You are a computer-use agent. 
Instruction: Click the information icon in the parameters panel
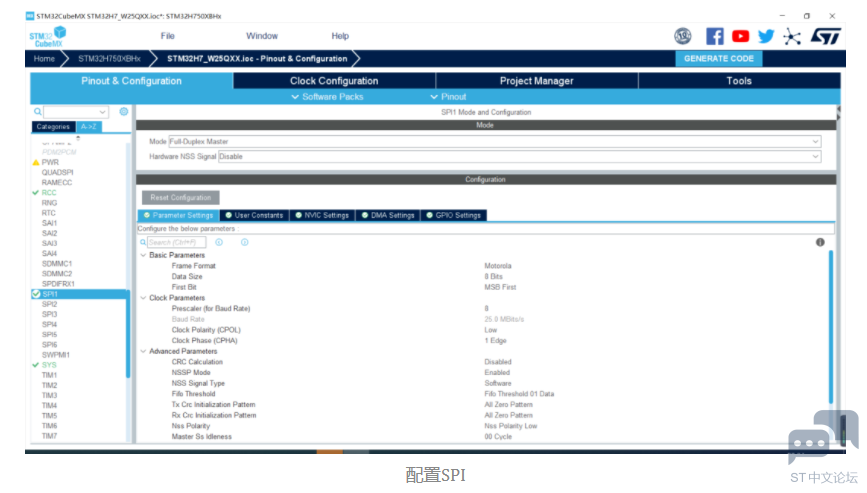click(x=820, y=242)
